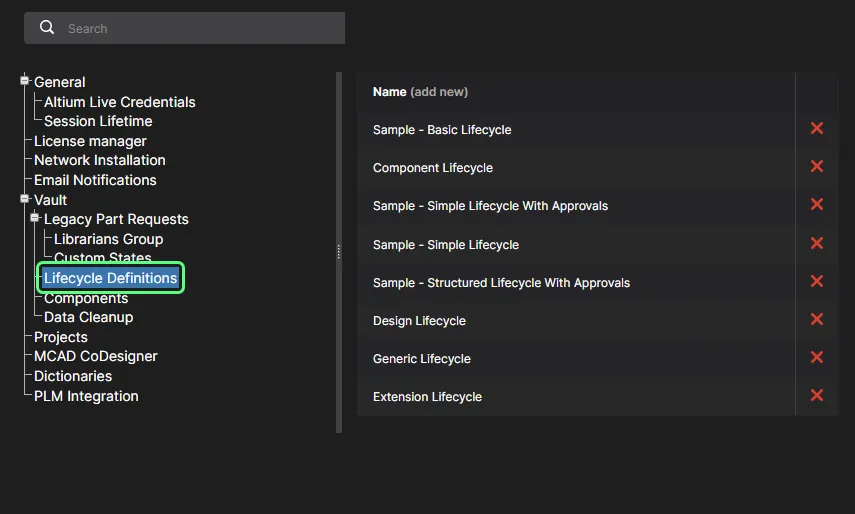Delete the Sample - Basic Lifecycle entry
855x514 pixels.
(x=817, y=129)
